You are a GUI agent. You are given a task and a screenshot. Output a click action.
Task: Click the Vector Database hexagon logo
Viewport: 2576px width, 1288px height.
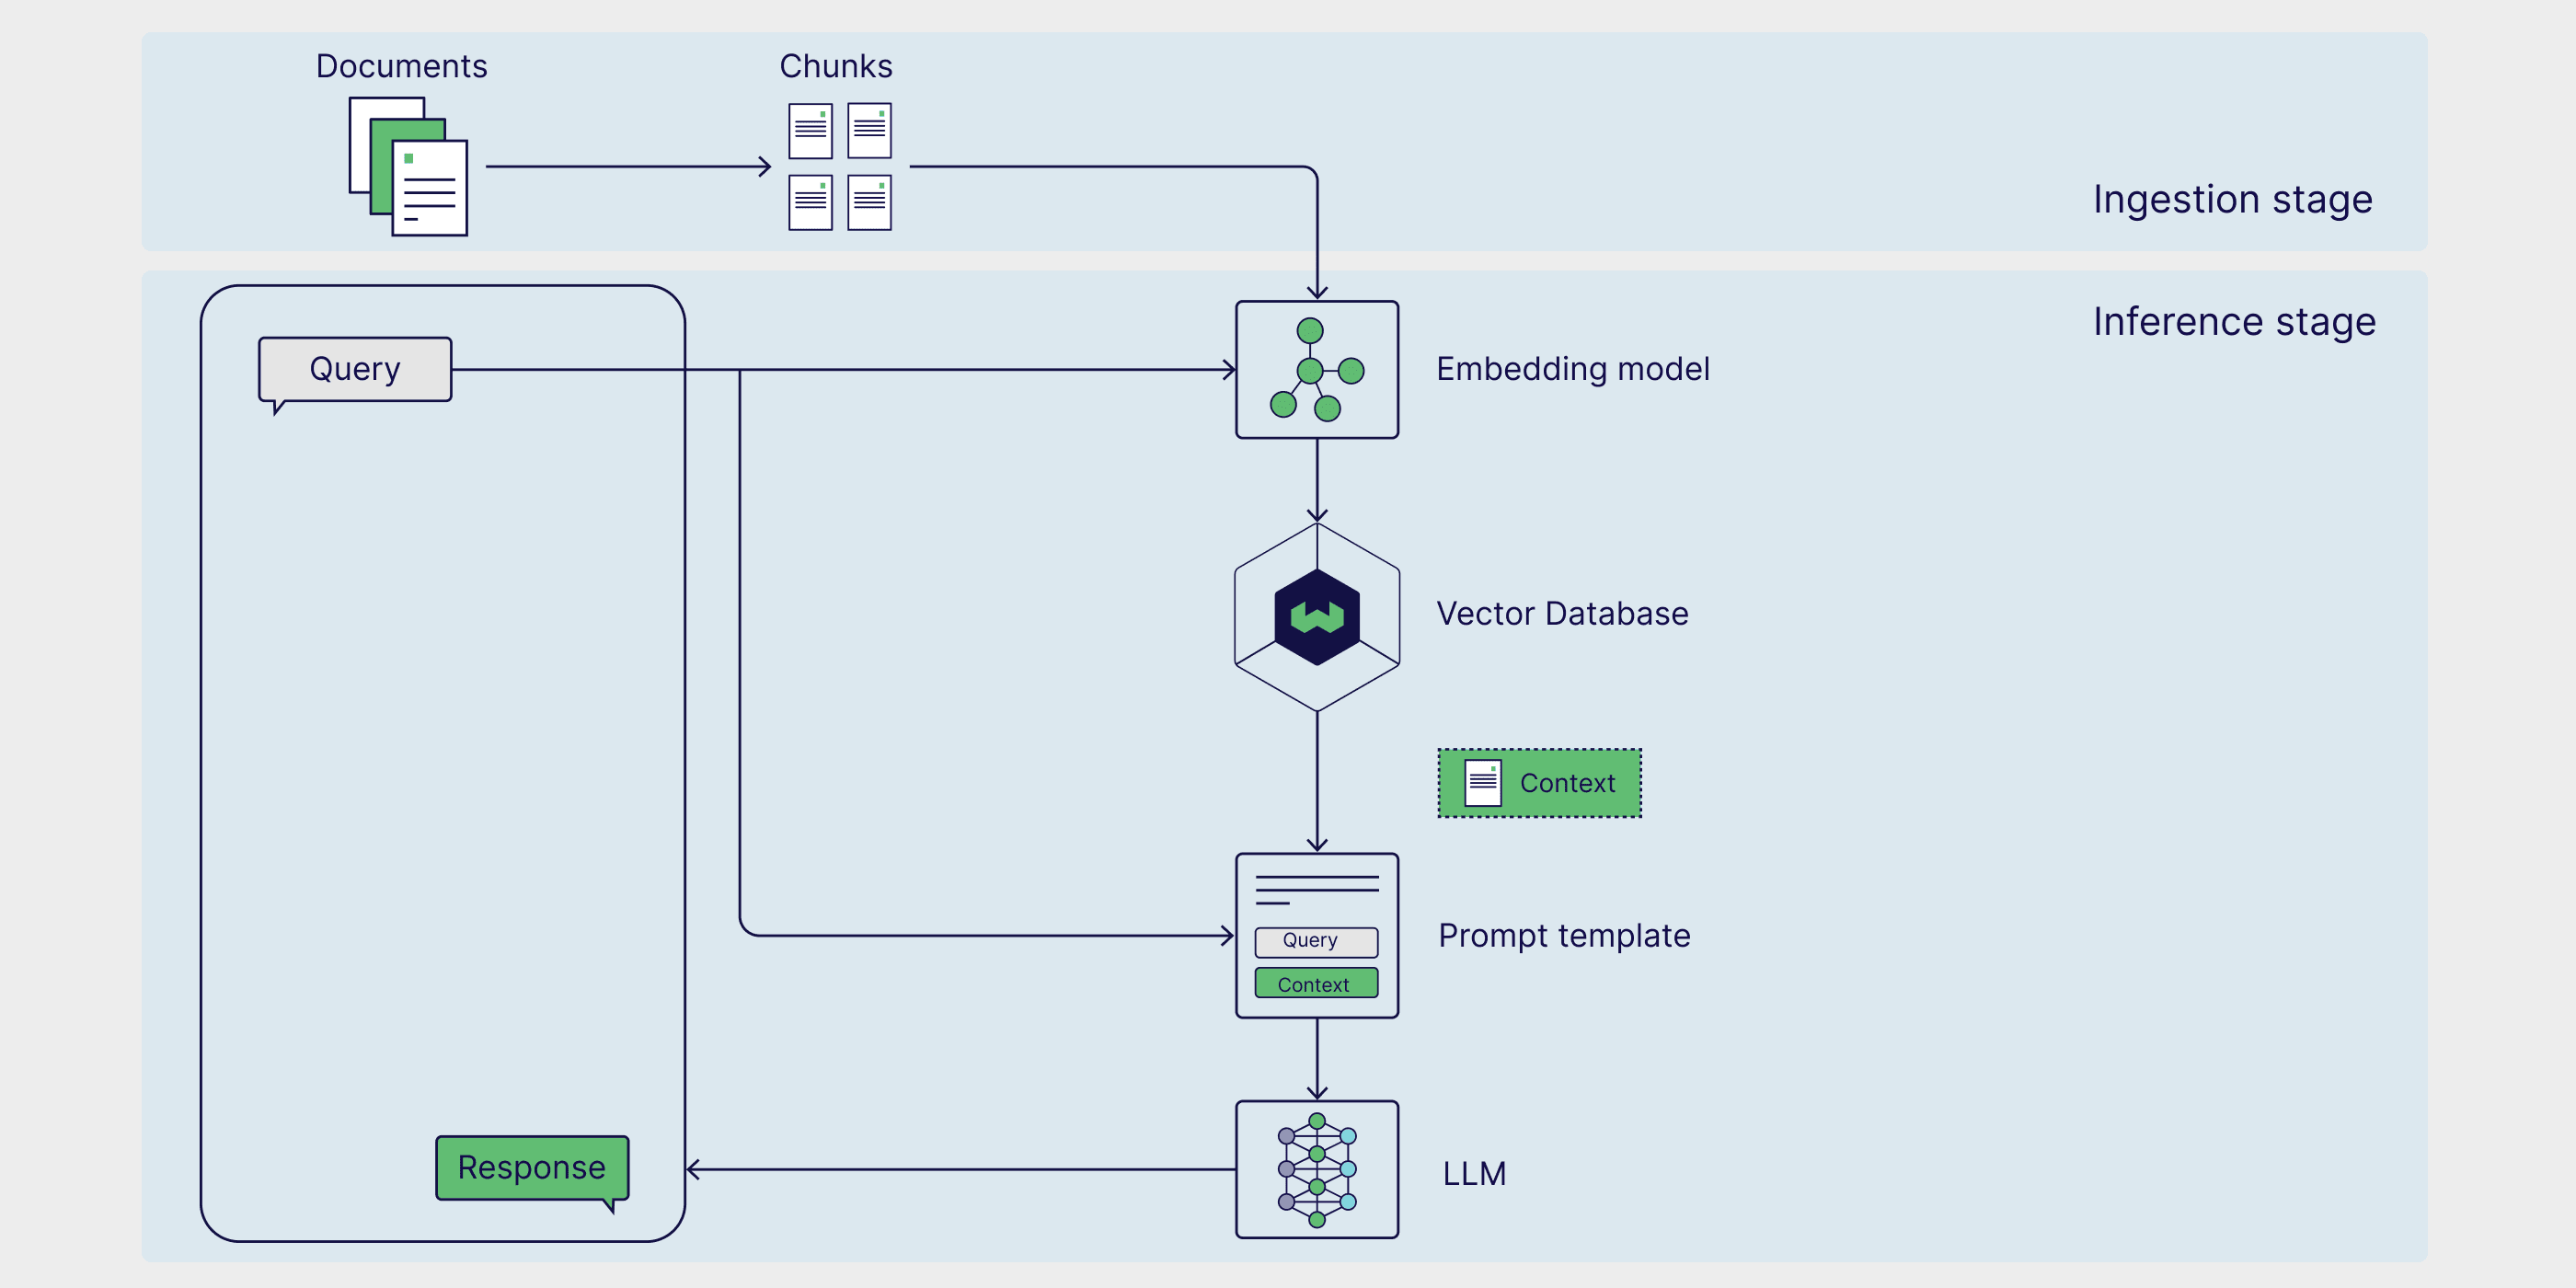pos(1317,617)
